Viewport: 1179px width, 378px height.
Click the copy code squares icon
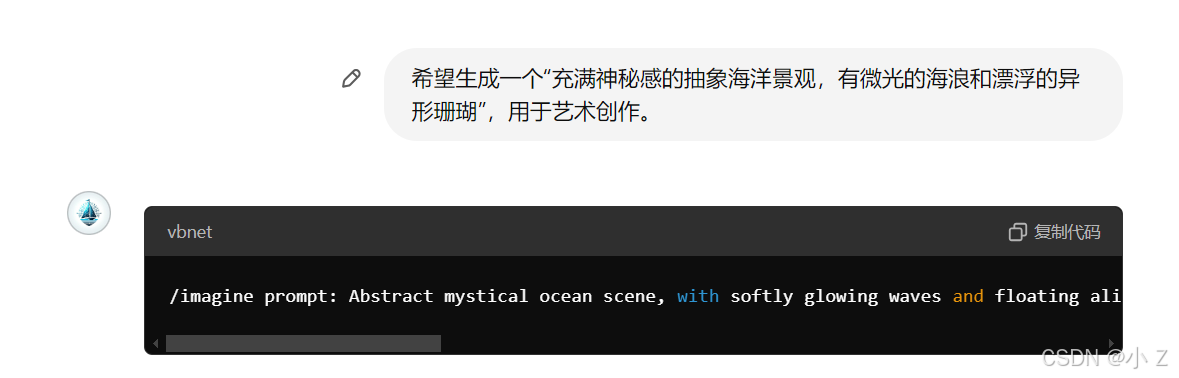click(x=1017, y=232)
